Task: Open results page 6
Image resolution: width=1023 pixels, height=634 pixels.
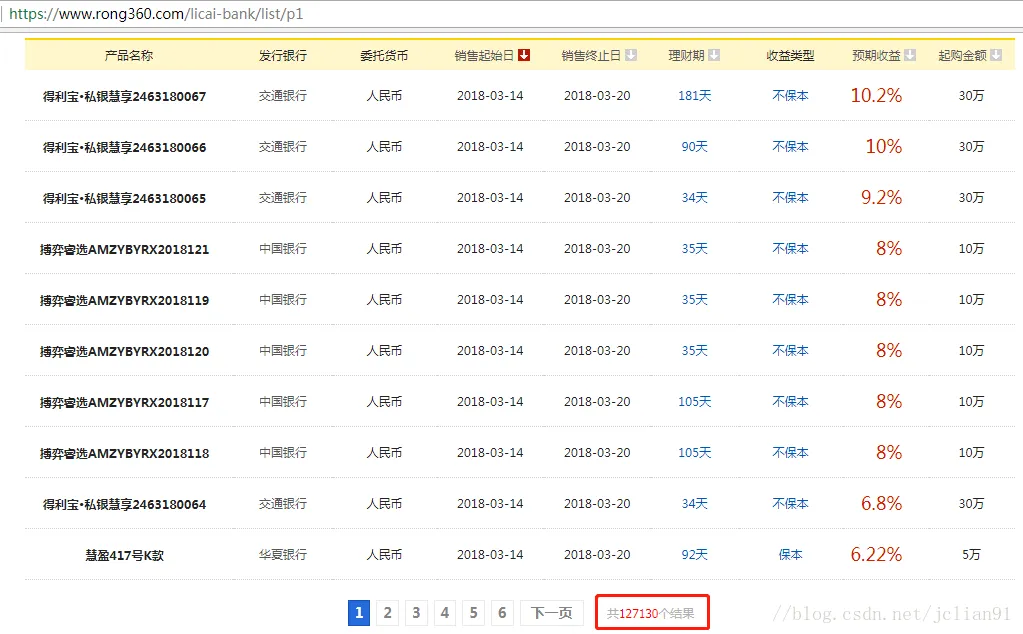Action: coord(502,613)
